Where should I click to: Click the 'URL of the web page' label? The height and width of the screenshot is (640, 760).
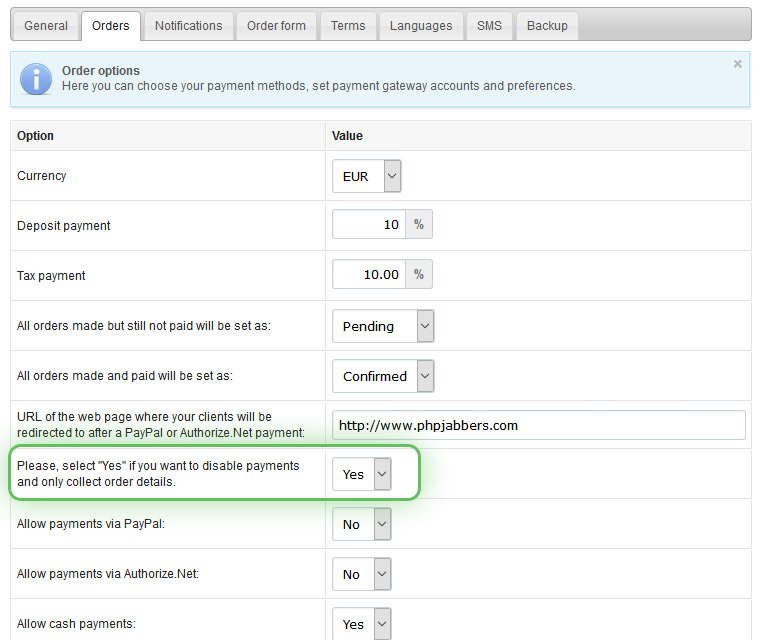[161, 425]
